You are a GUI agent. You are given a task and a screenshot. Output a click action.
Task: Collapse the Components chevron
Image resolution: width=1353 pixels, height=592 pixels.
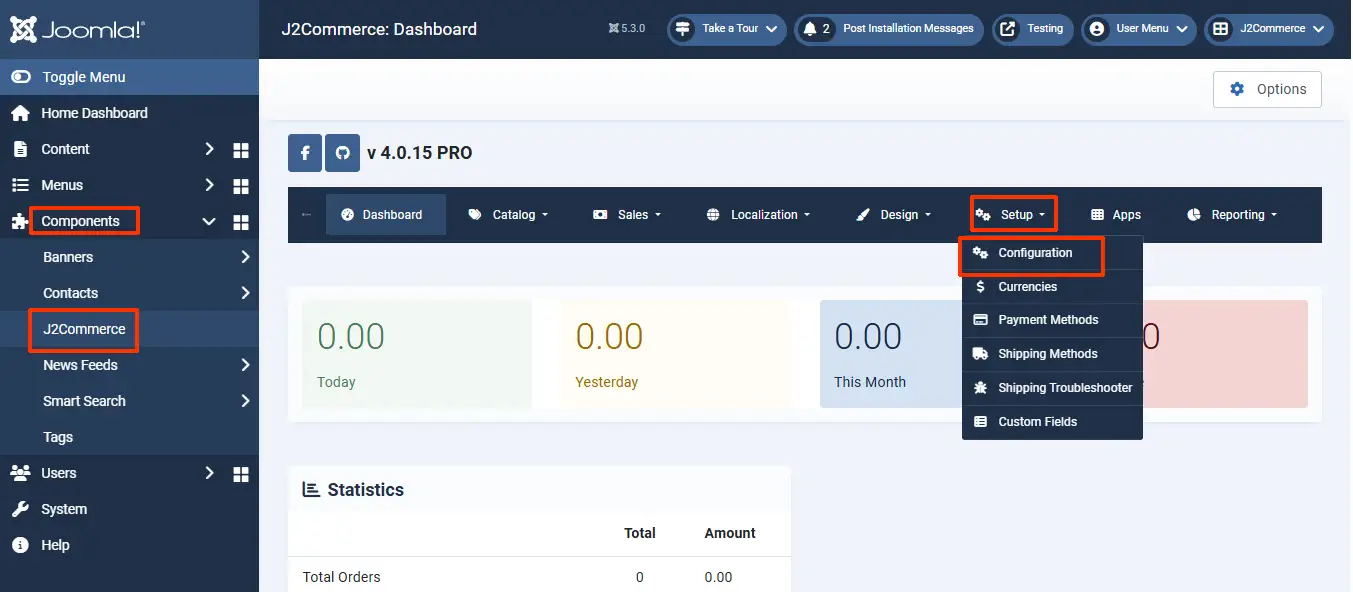point(209,221)
